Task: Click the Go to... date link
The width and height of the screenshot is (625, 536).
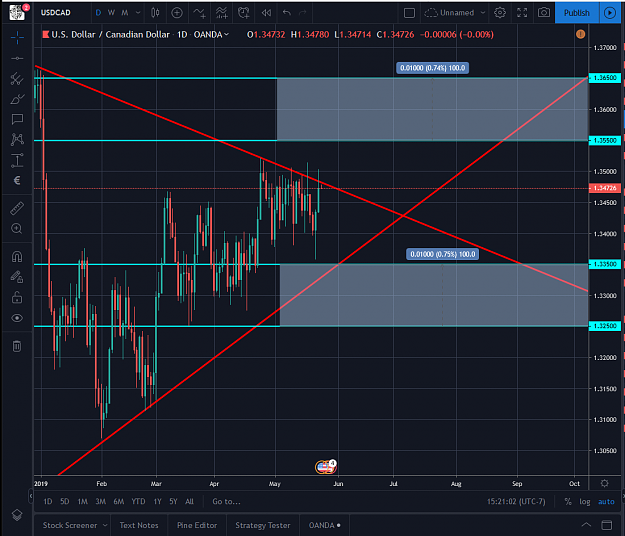Action: tap(226, 501)
